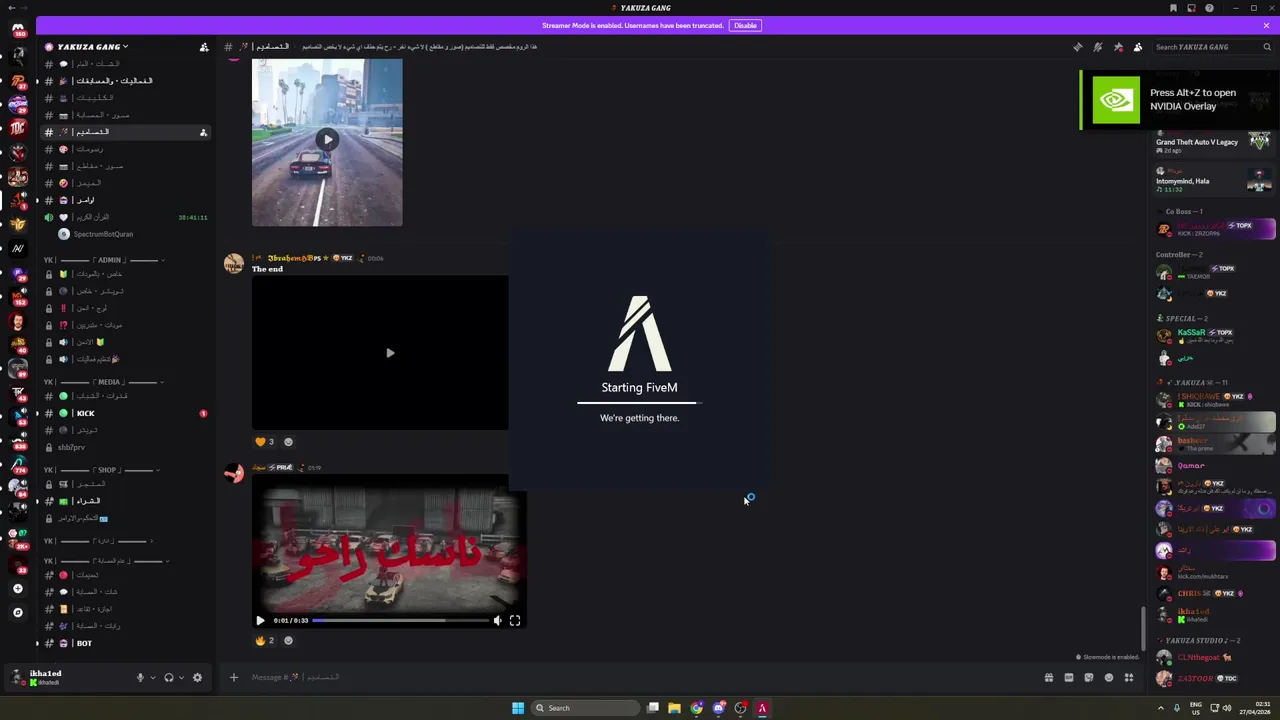Collapse the YK SHOP category
Viewport: 1280px width, 720px height.
pos(100,470)
